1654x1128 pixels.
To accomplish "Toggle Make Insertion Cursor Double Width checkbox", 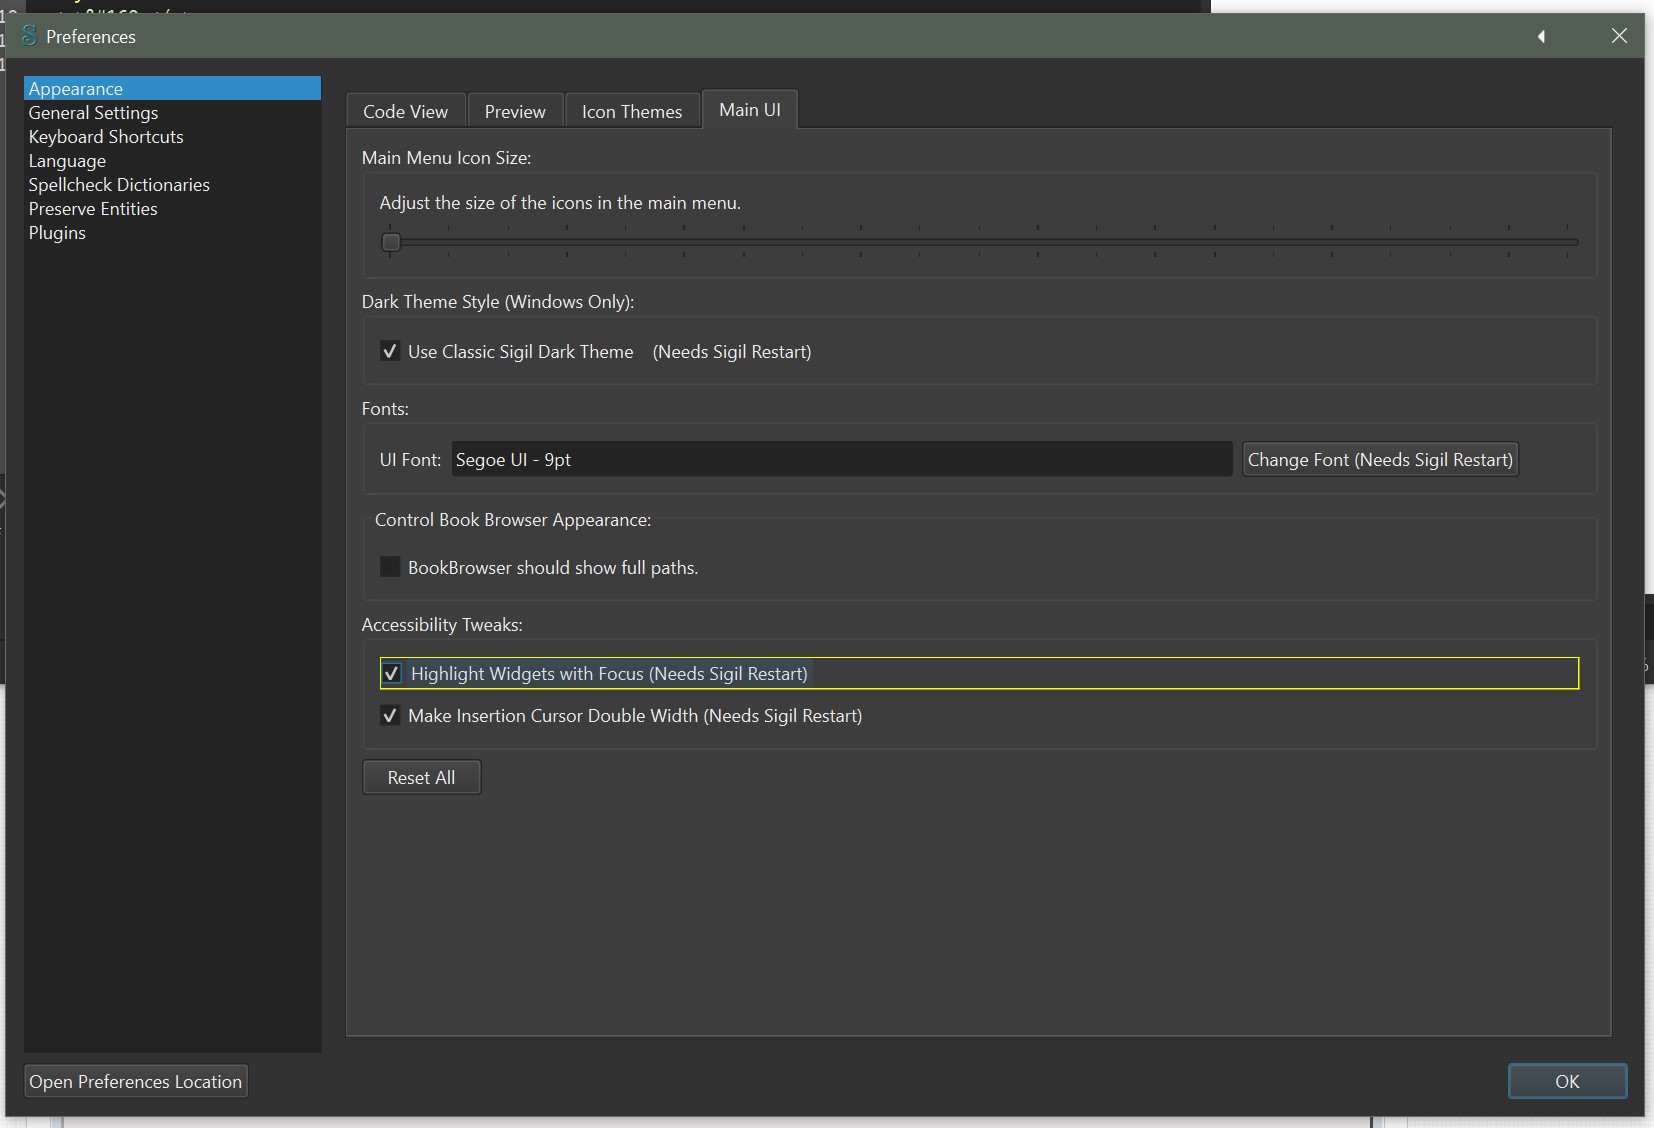I will 390,716.
